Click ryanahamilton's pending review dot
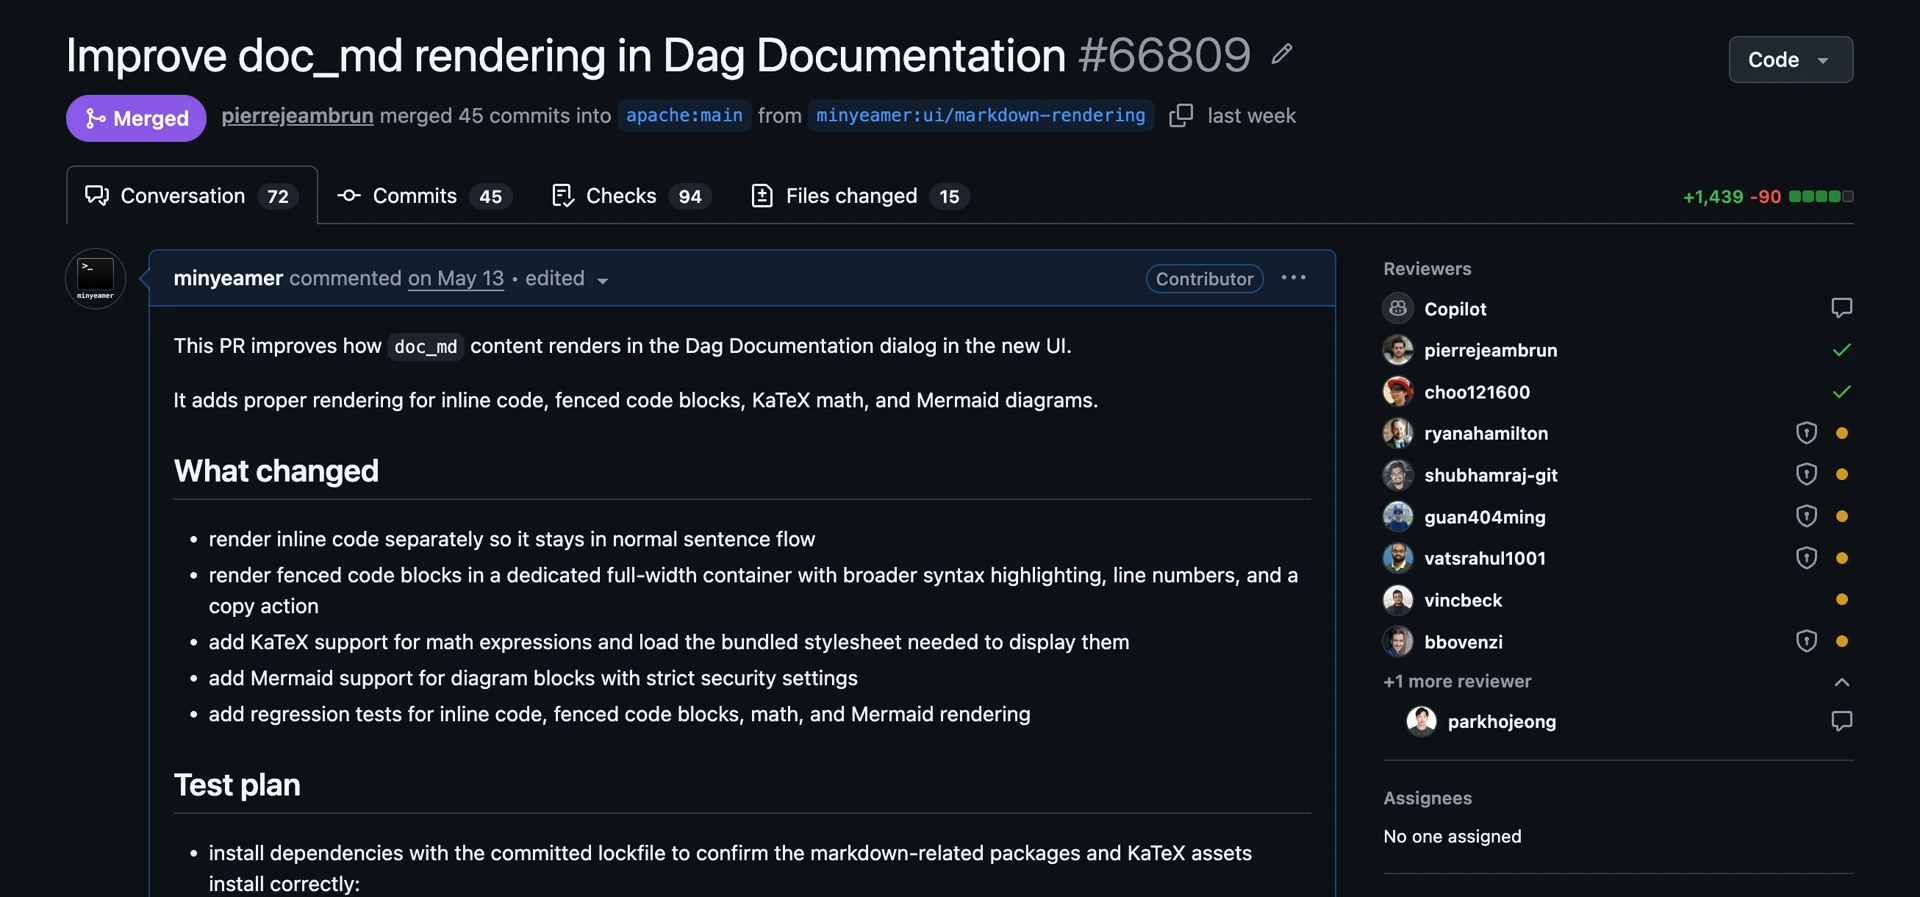The image size is (1920, 897). coord(1842,433)
